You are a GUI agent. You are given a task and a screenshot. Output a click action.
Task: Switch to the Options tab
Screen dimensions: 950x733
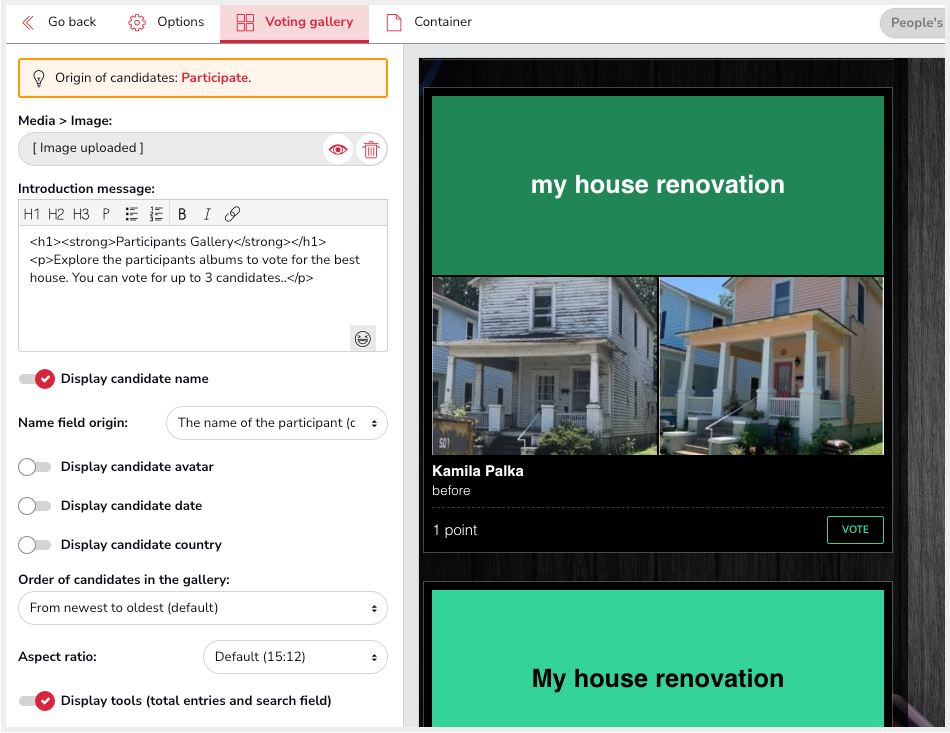click(167, 22)
